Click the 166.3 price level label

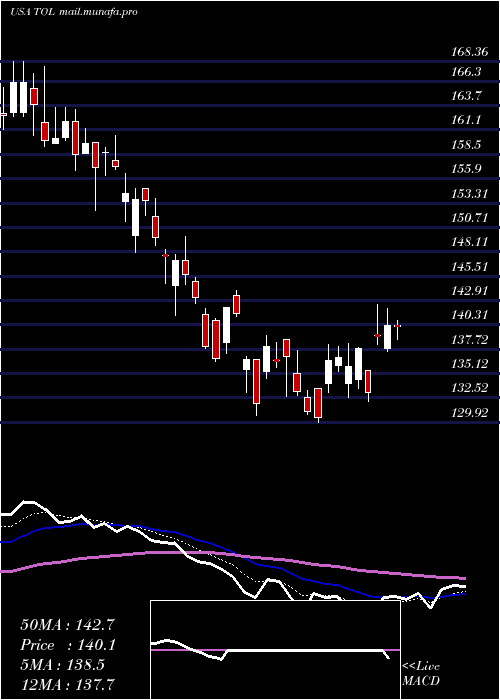(467, 71)
